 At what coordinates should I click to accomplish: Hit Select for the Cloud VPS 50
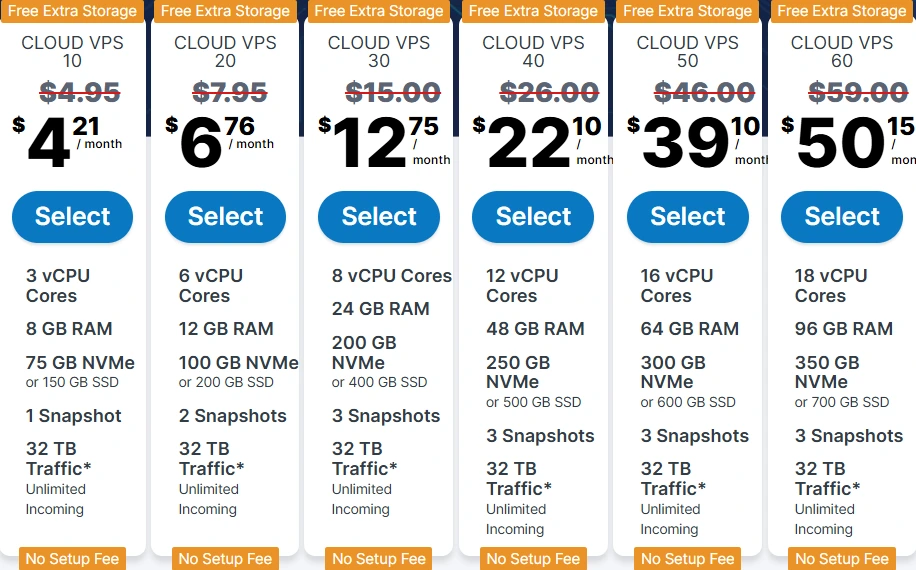coord(688,217)
